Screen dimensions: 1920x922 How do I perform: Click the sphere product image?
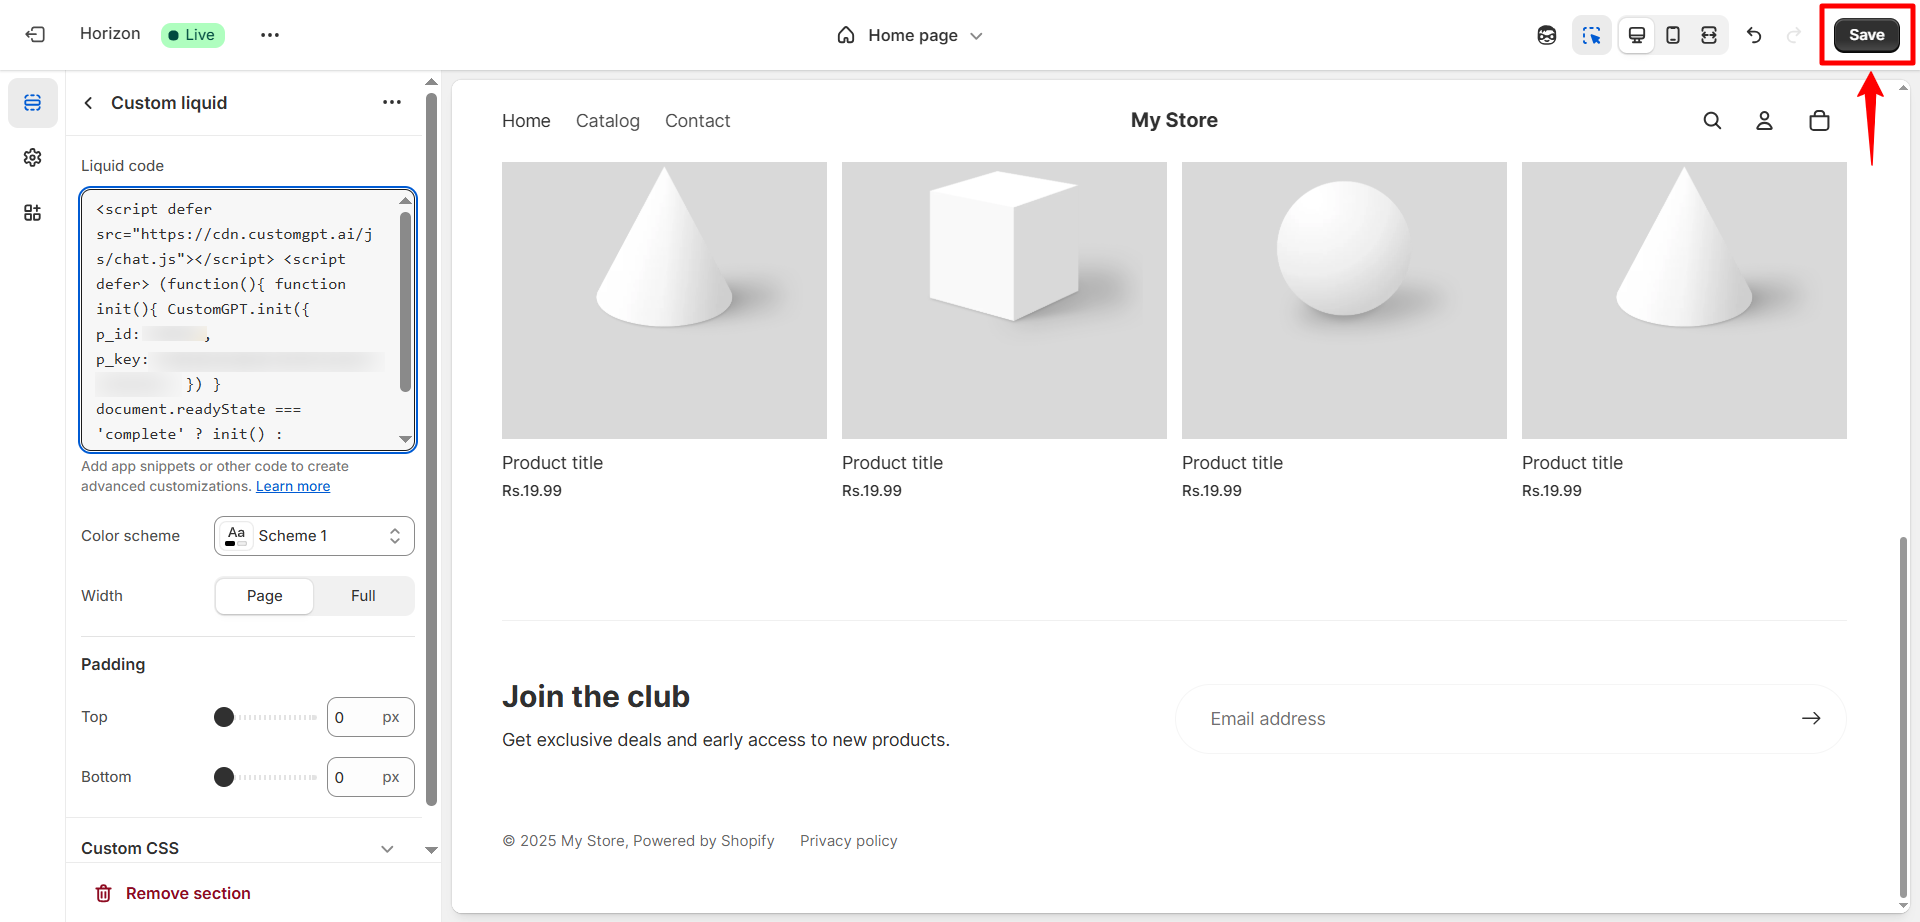(1344, 300)
